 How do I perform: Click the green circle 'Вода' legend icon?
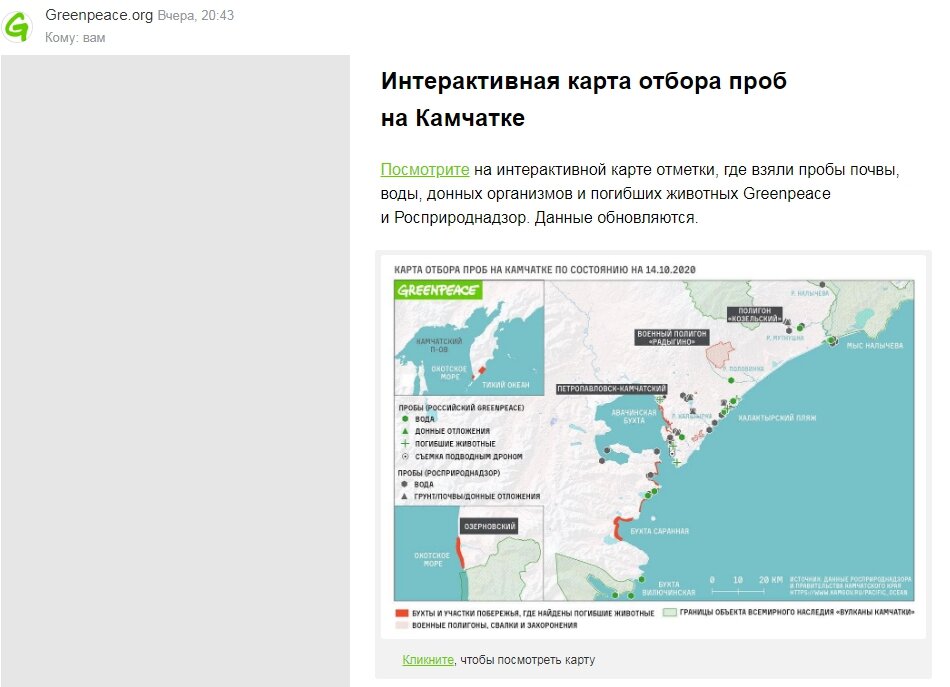point(405,419)
